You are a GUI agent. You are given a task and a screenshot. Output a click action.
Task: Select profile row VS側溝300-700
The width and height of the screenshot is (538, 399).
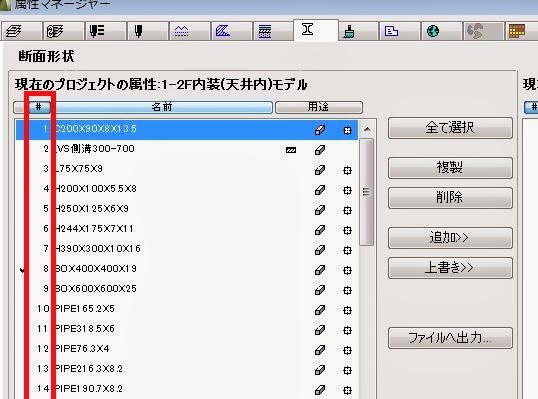tap(187, 149)
